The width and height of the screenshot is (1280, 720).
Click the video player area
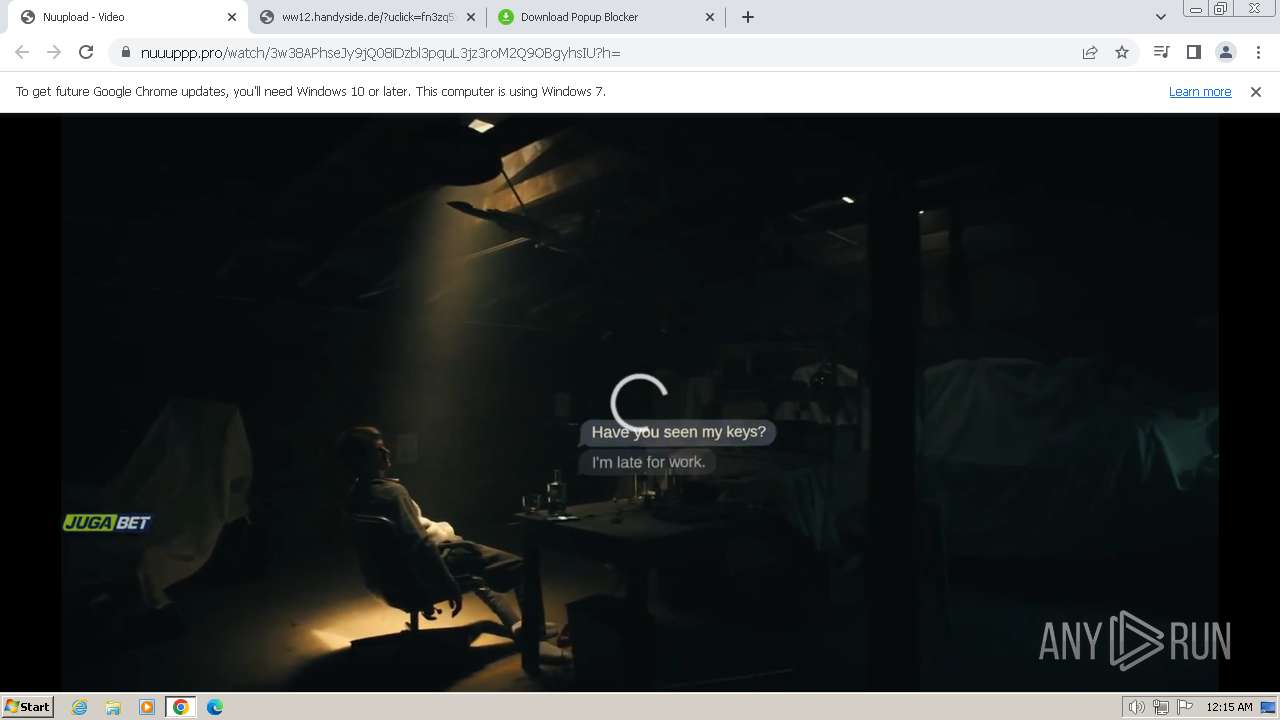point(640,401)
